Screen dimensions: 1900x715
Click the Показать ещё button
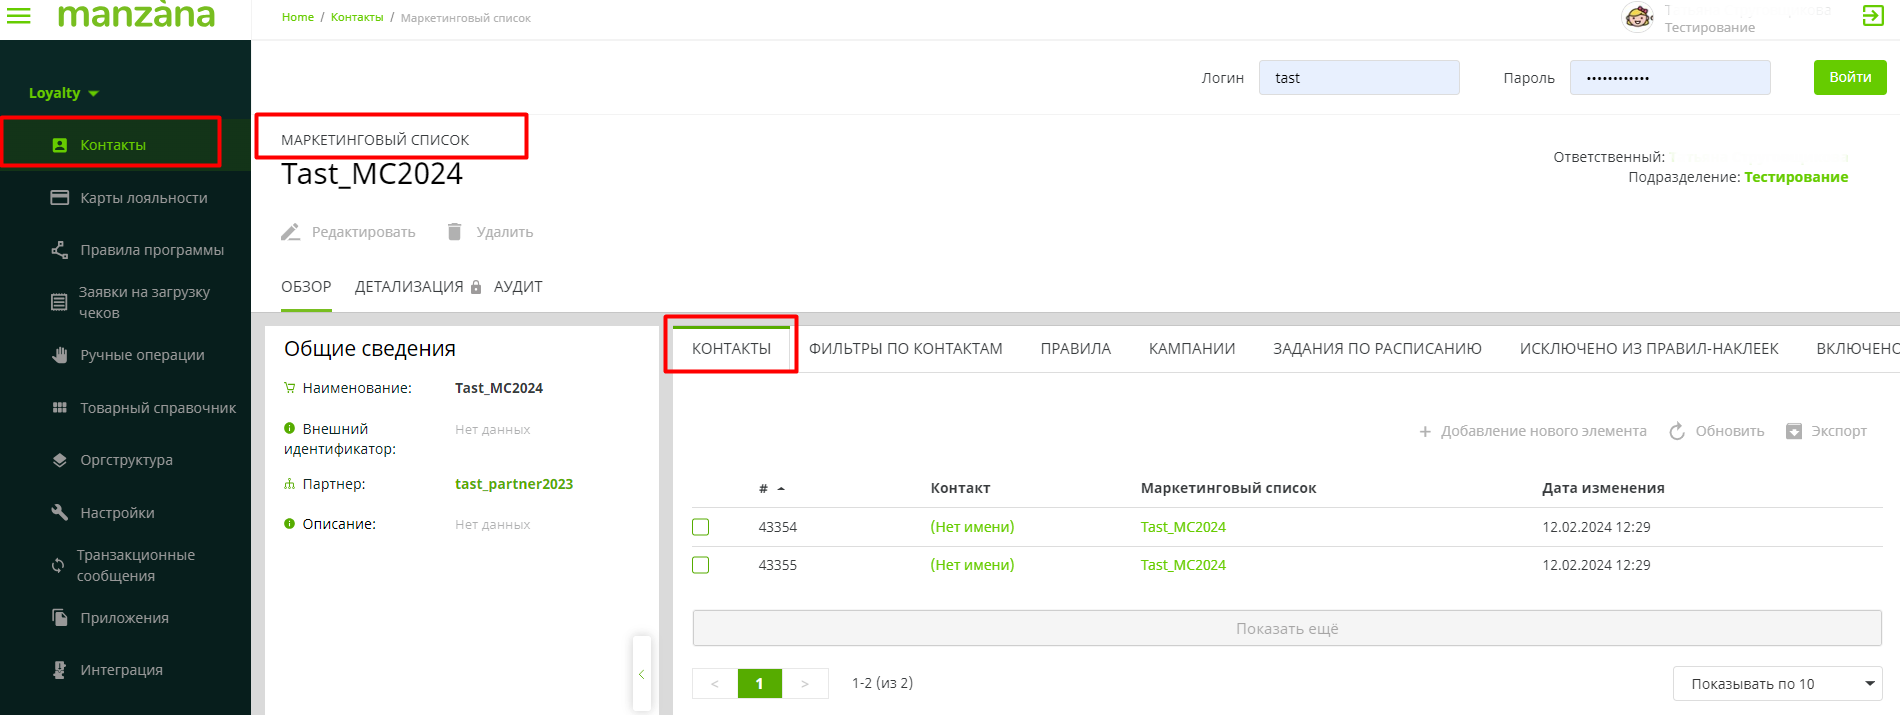click(1286, 629)
